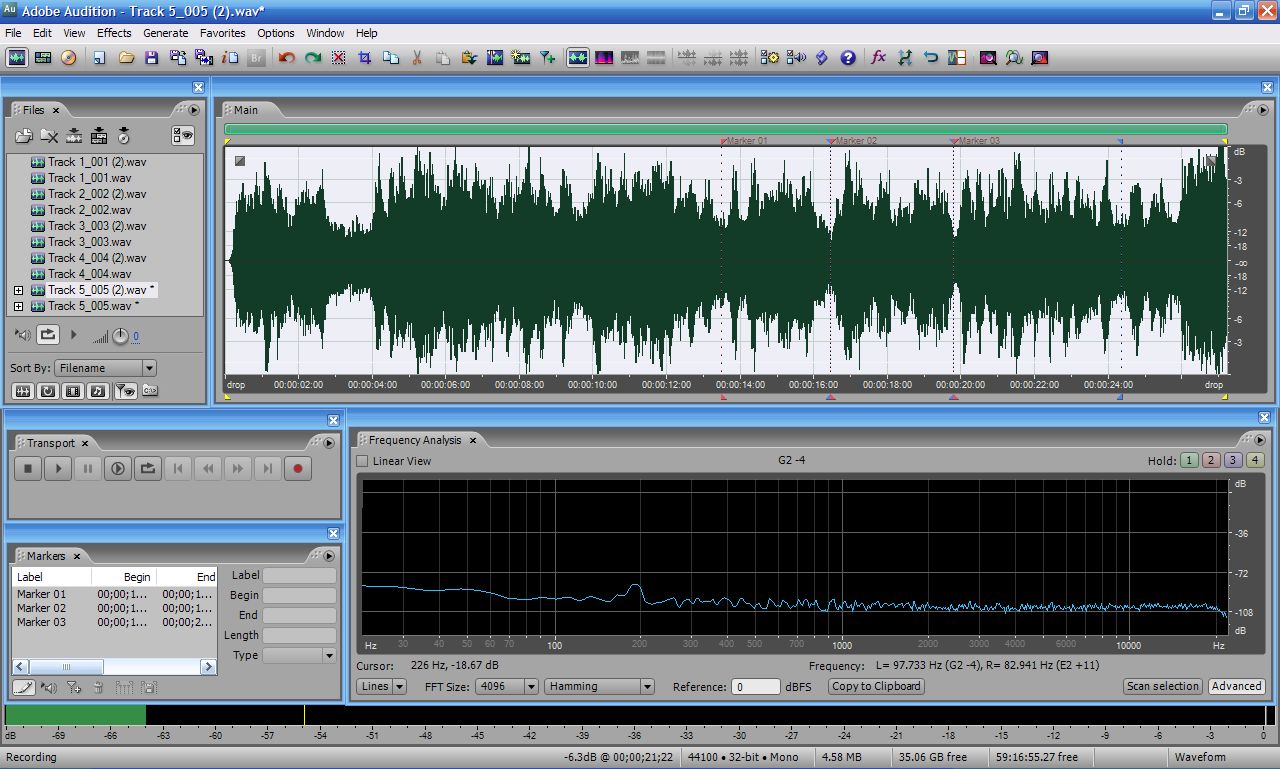
Task: Click the Advanced button
Action: click(1237, 686)
